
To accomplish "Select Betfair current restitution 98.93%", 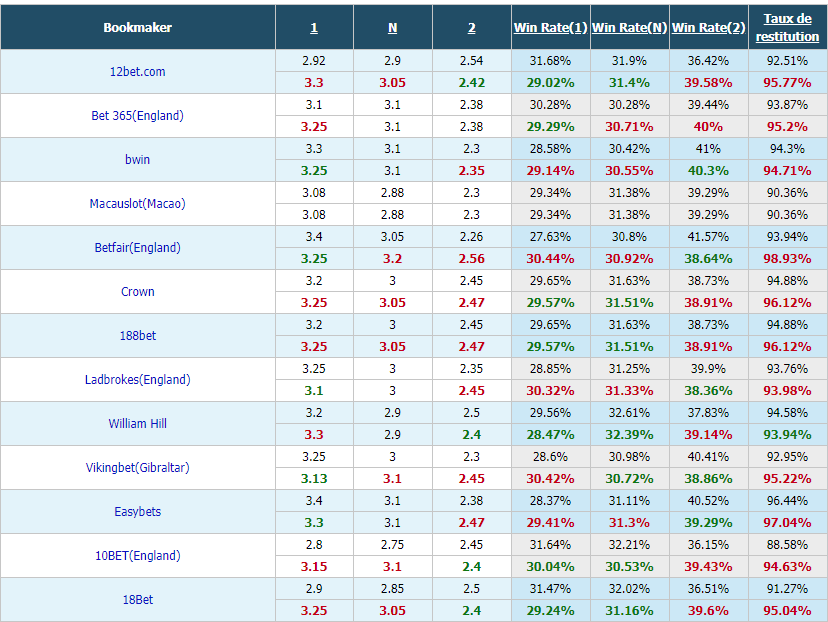I will [x=787, y=259].
